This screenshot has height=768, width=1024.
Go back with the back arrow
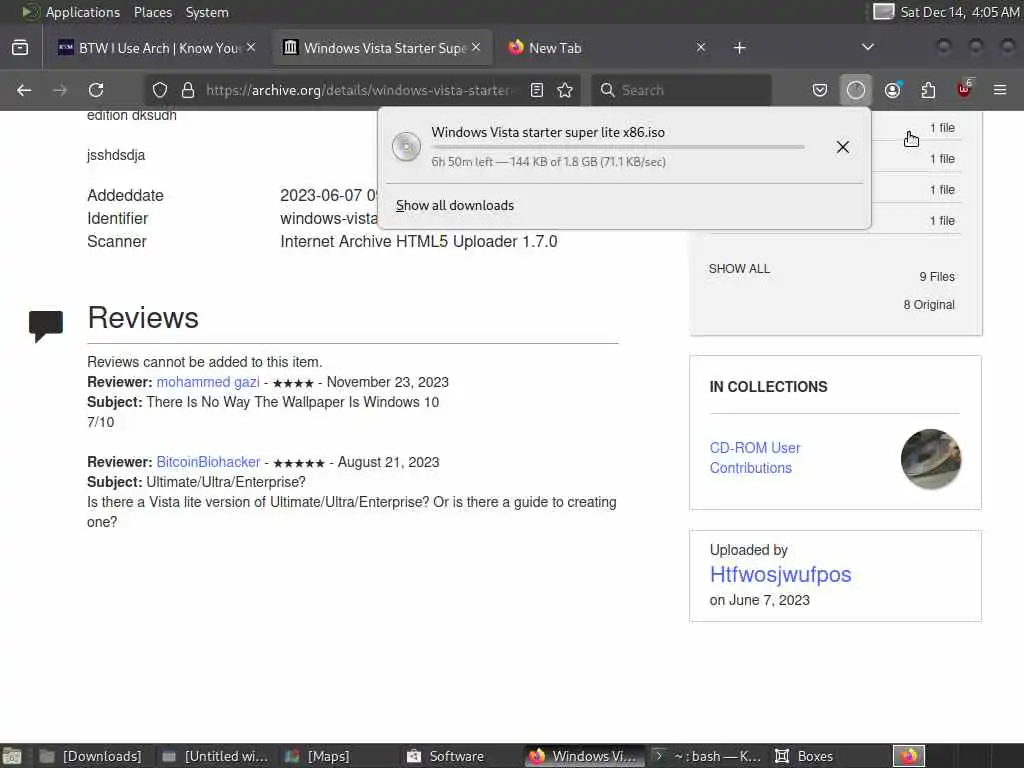24,90
